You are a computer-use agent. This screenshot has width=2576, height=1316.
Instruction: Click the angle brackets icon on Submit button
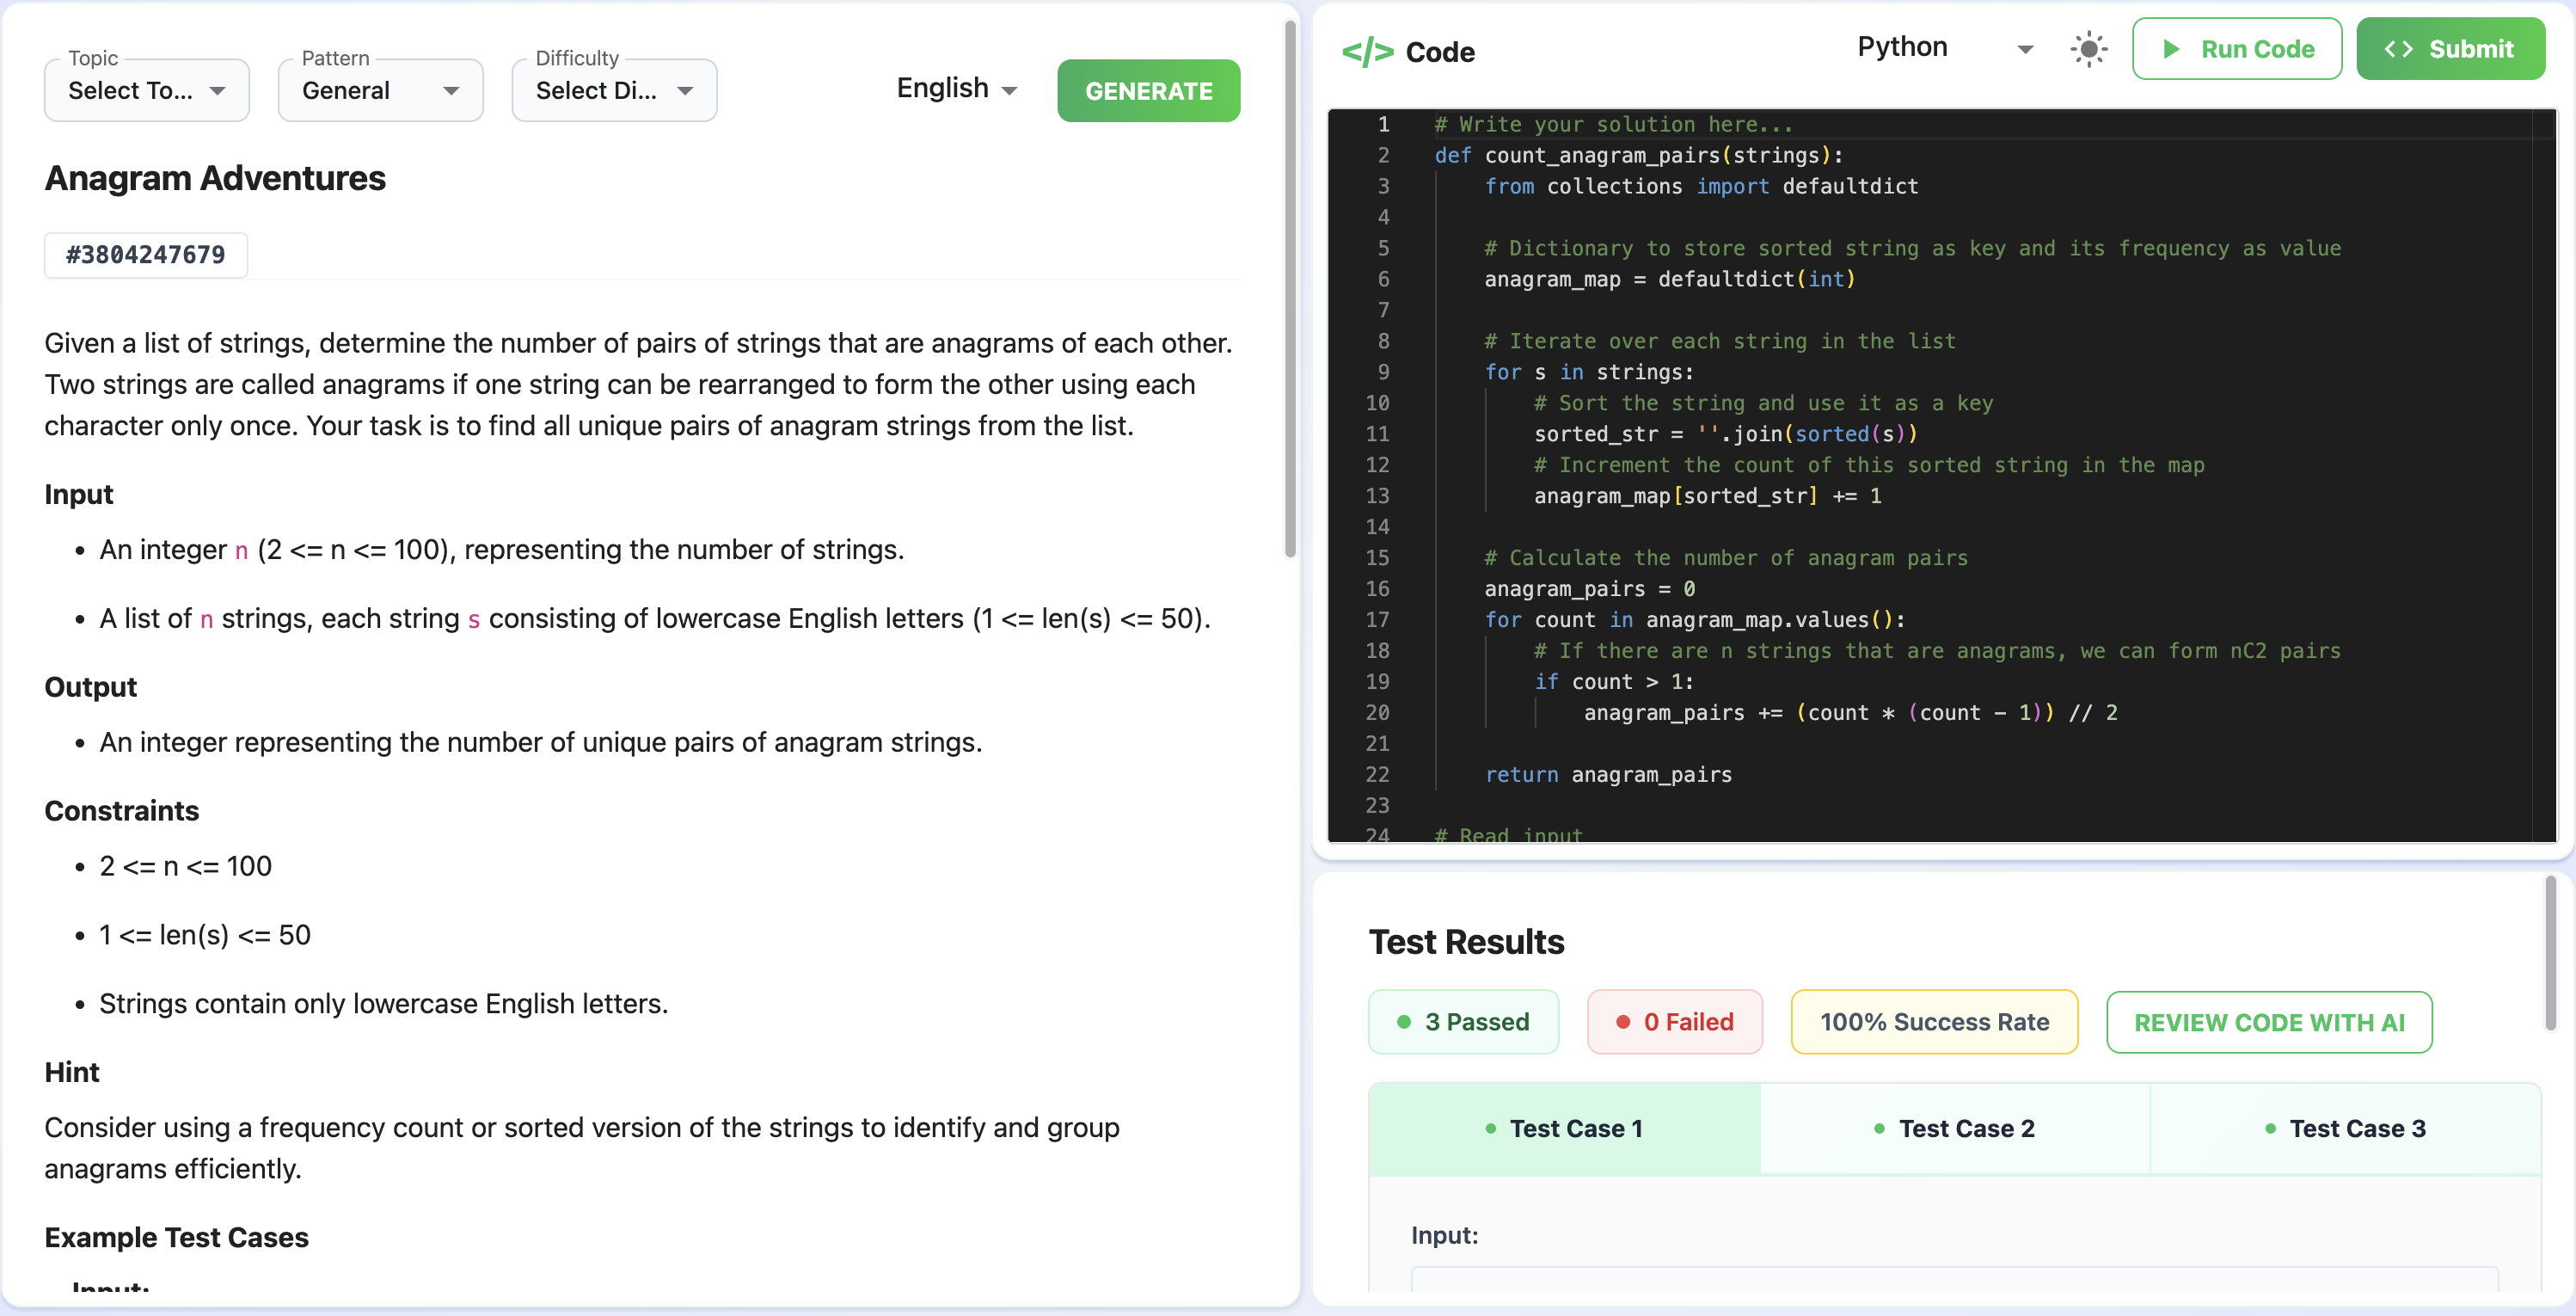coord(2399,49)
